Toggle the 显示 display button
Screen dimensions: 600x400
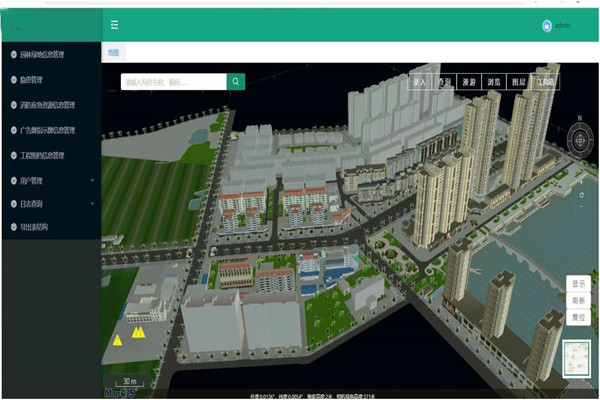click(x=577, y=284)
